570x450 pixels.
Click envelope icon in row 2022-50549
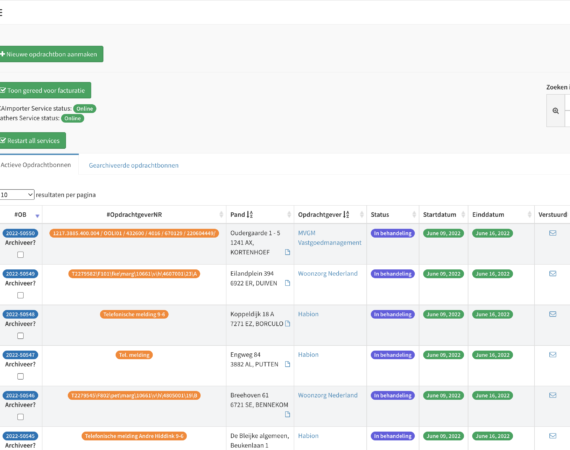coord(553,274)
